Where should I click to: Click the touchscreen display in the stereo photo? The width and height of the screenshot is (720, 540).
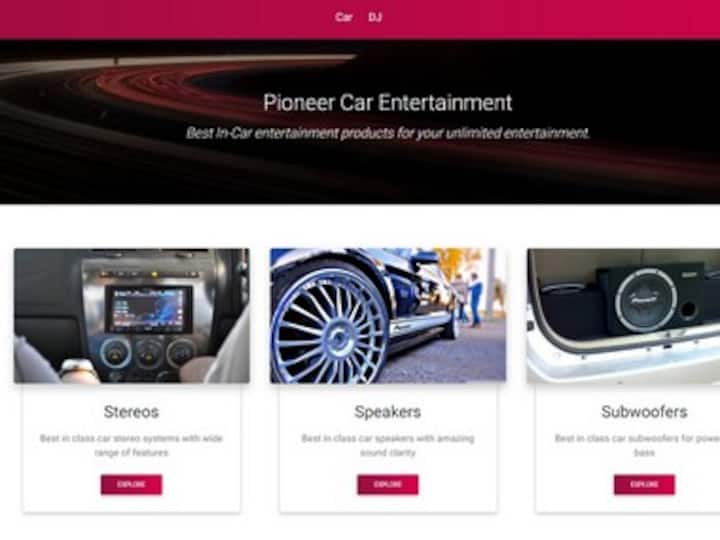coord(149,308)
